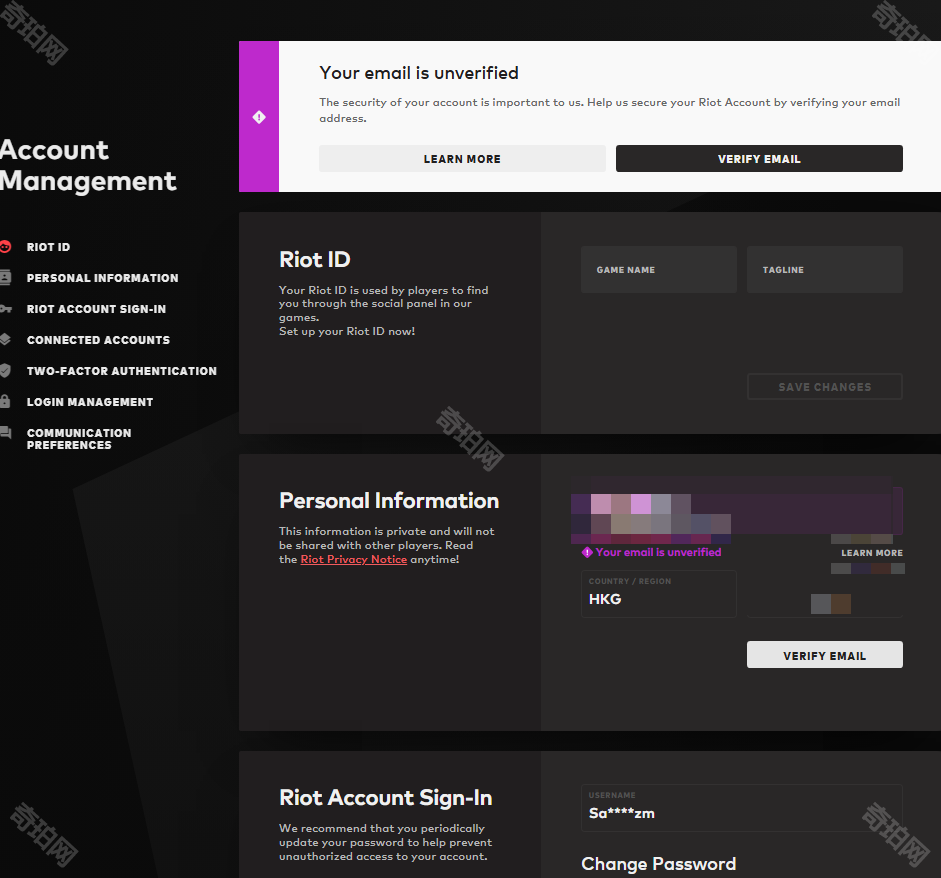Click the alert icon beside 'Your email is unverified'
Screen dimensions: 941x878
pyautogui.click(x=587, y=552)
